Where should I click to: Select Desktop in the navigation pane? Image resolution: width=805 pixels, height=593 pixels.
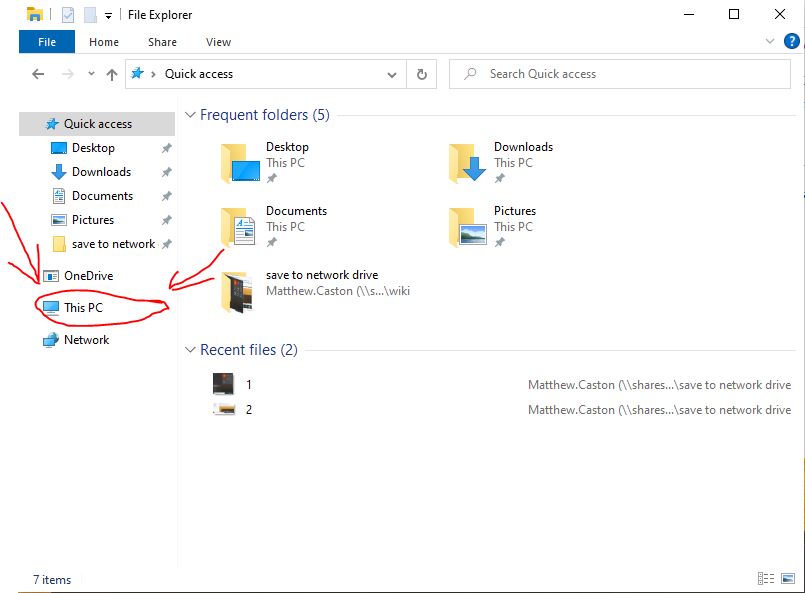pos(93,148)
